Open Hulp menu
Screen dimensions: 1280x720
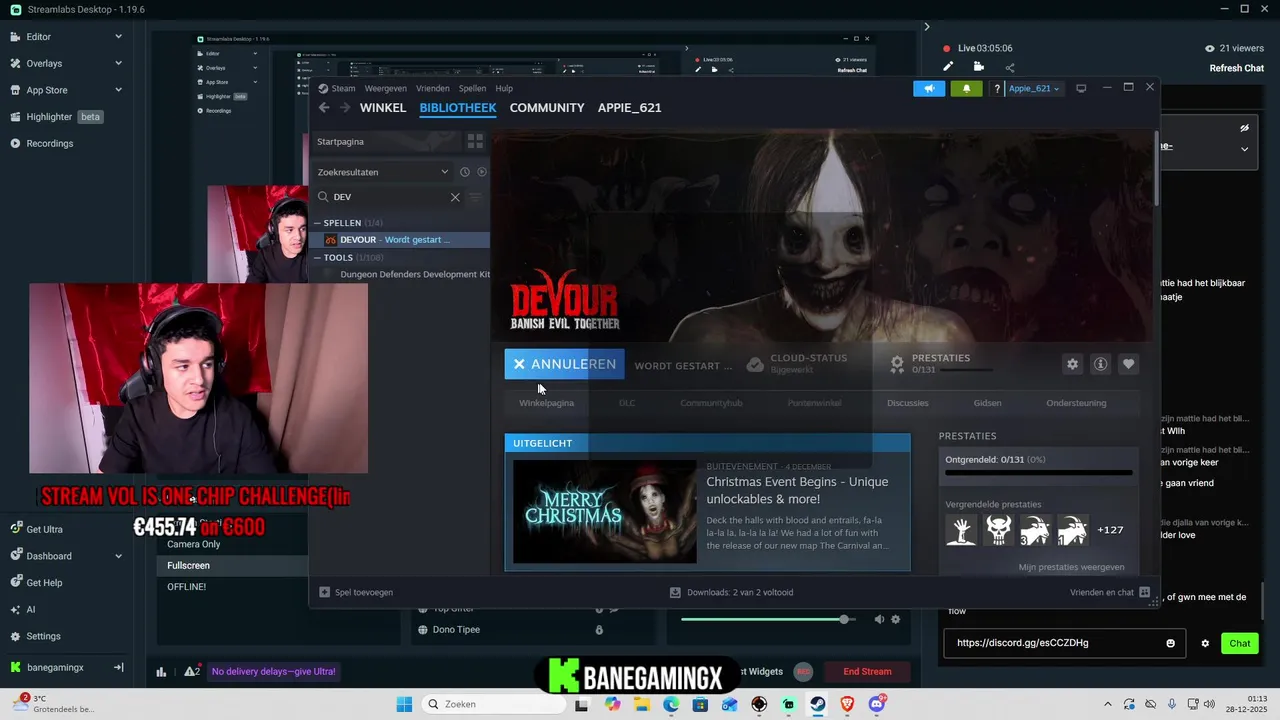coord(504,88)
